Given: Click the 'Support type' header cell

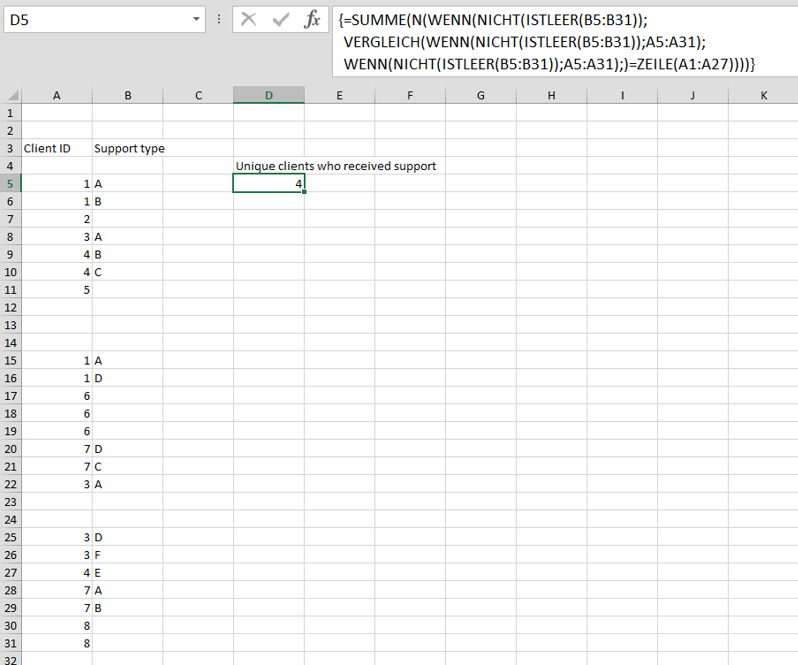Looking at the screenshot, I should 128,148.
